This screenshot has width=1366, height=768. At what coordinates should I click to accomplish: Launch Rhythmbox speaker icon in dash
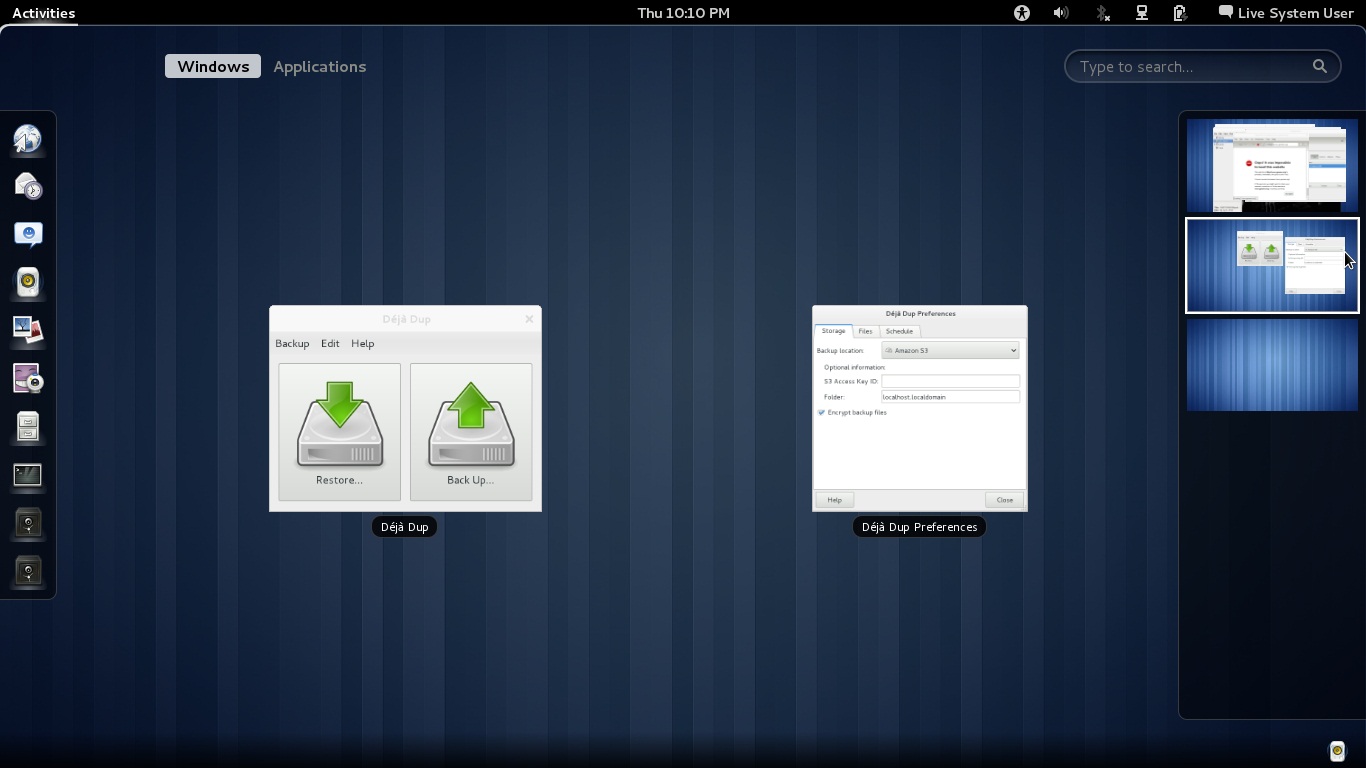28,282
